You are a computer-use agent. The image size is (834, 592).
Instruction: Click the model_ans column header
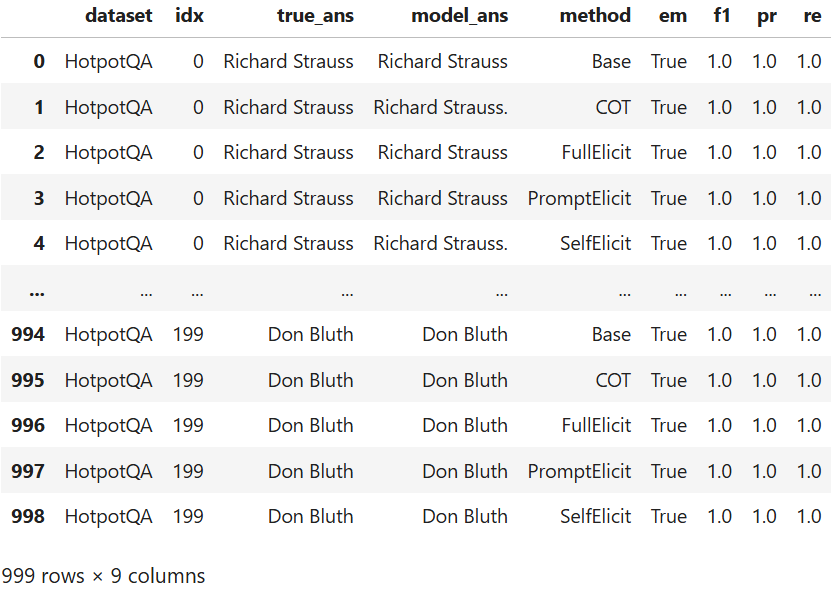459,15
